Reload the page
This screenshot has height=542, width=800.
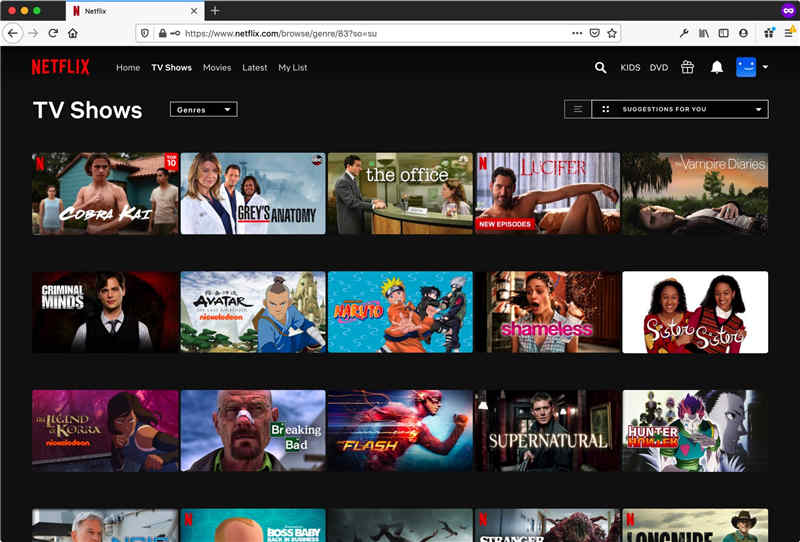(x=53, y=33)
